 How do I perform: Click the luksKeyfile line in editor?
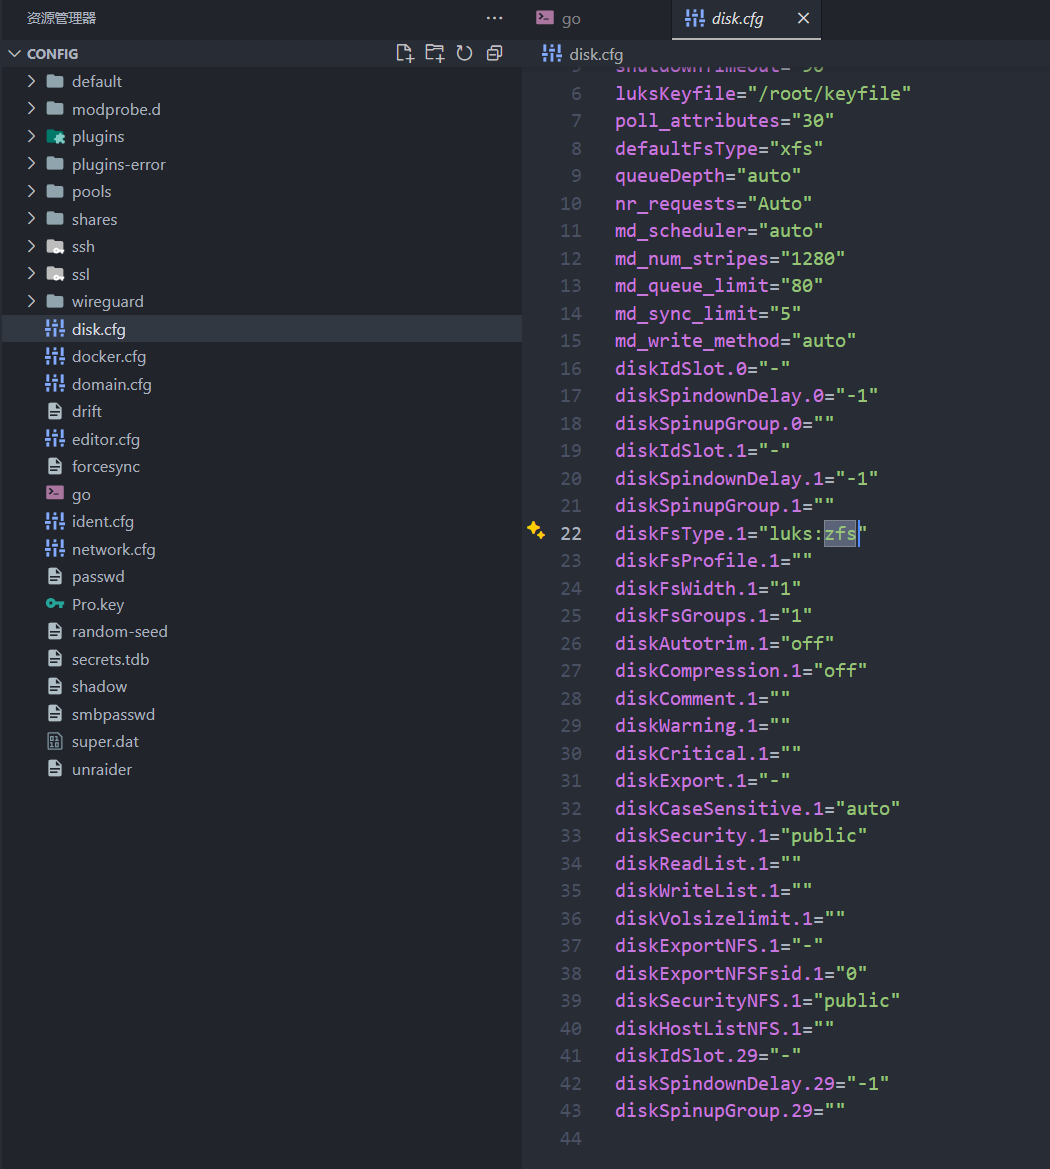coord(762,93)
